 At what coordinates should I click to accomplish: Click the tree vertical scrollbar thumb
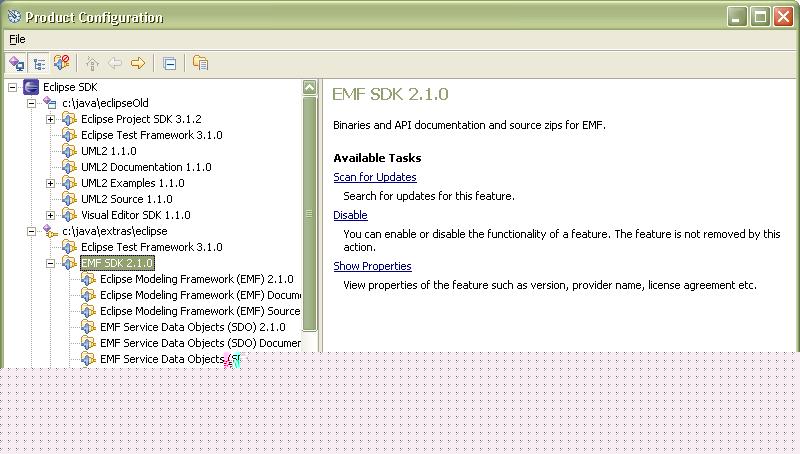(x=310, y=213)
